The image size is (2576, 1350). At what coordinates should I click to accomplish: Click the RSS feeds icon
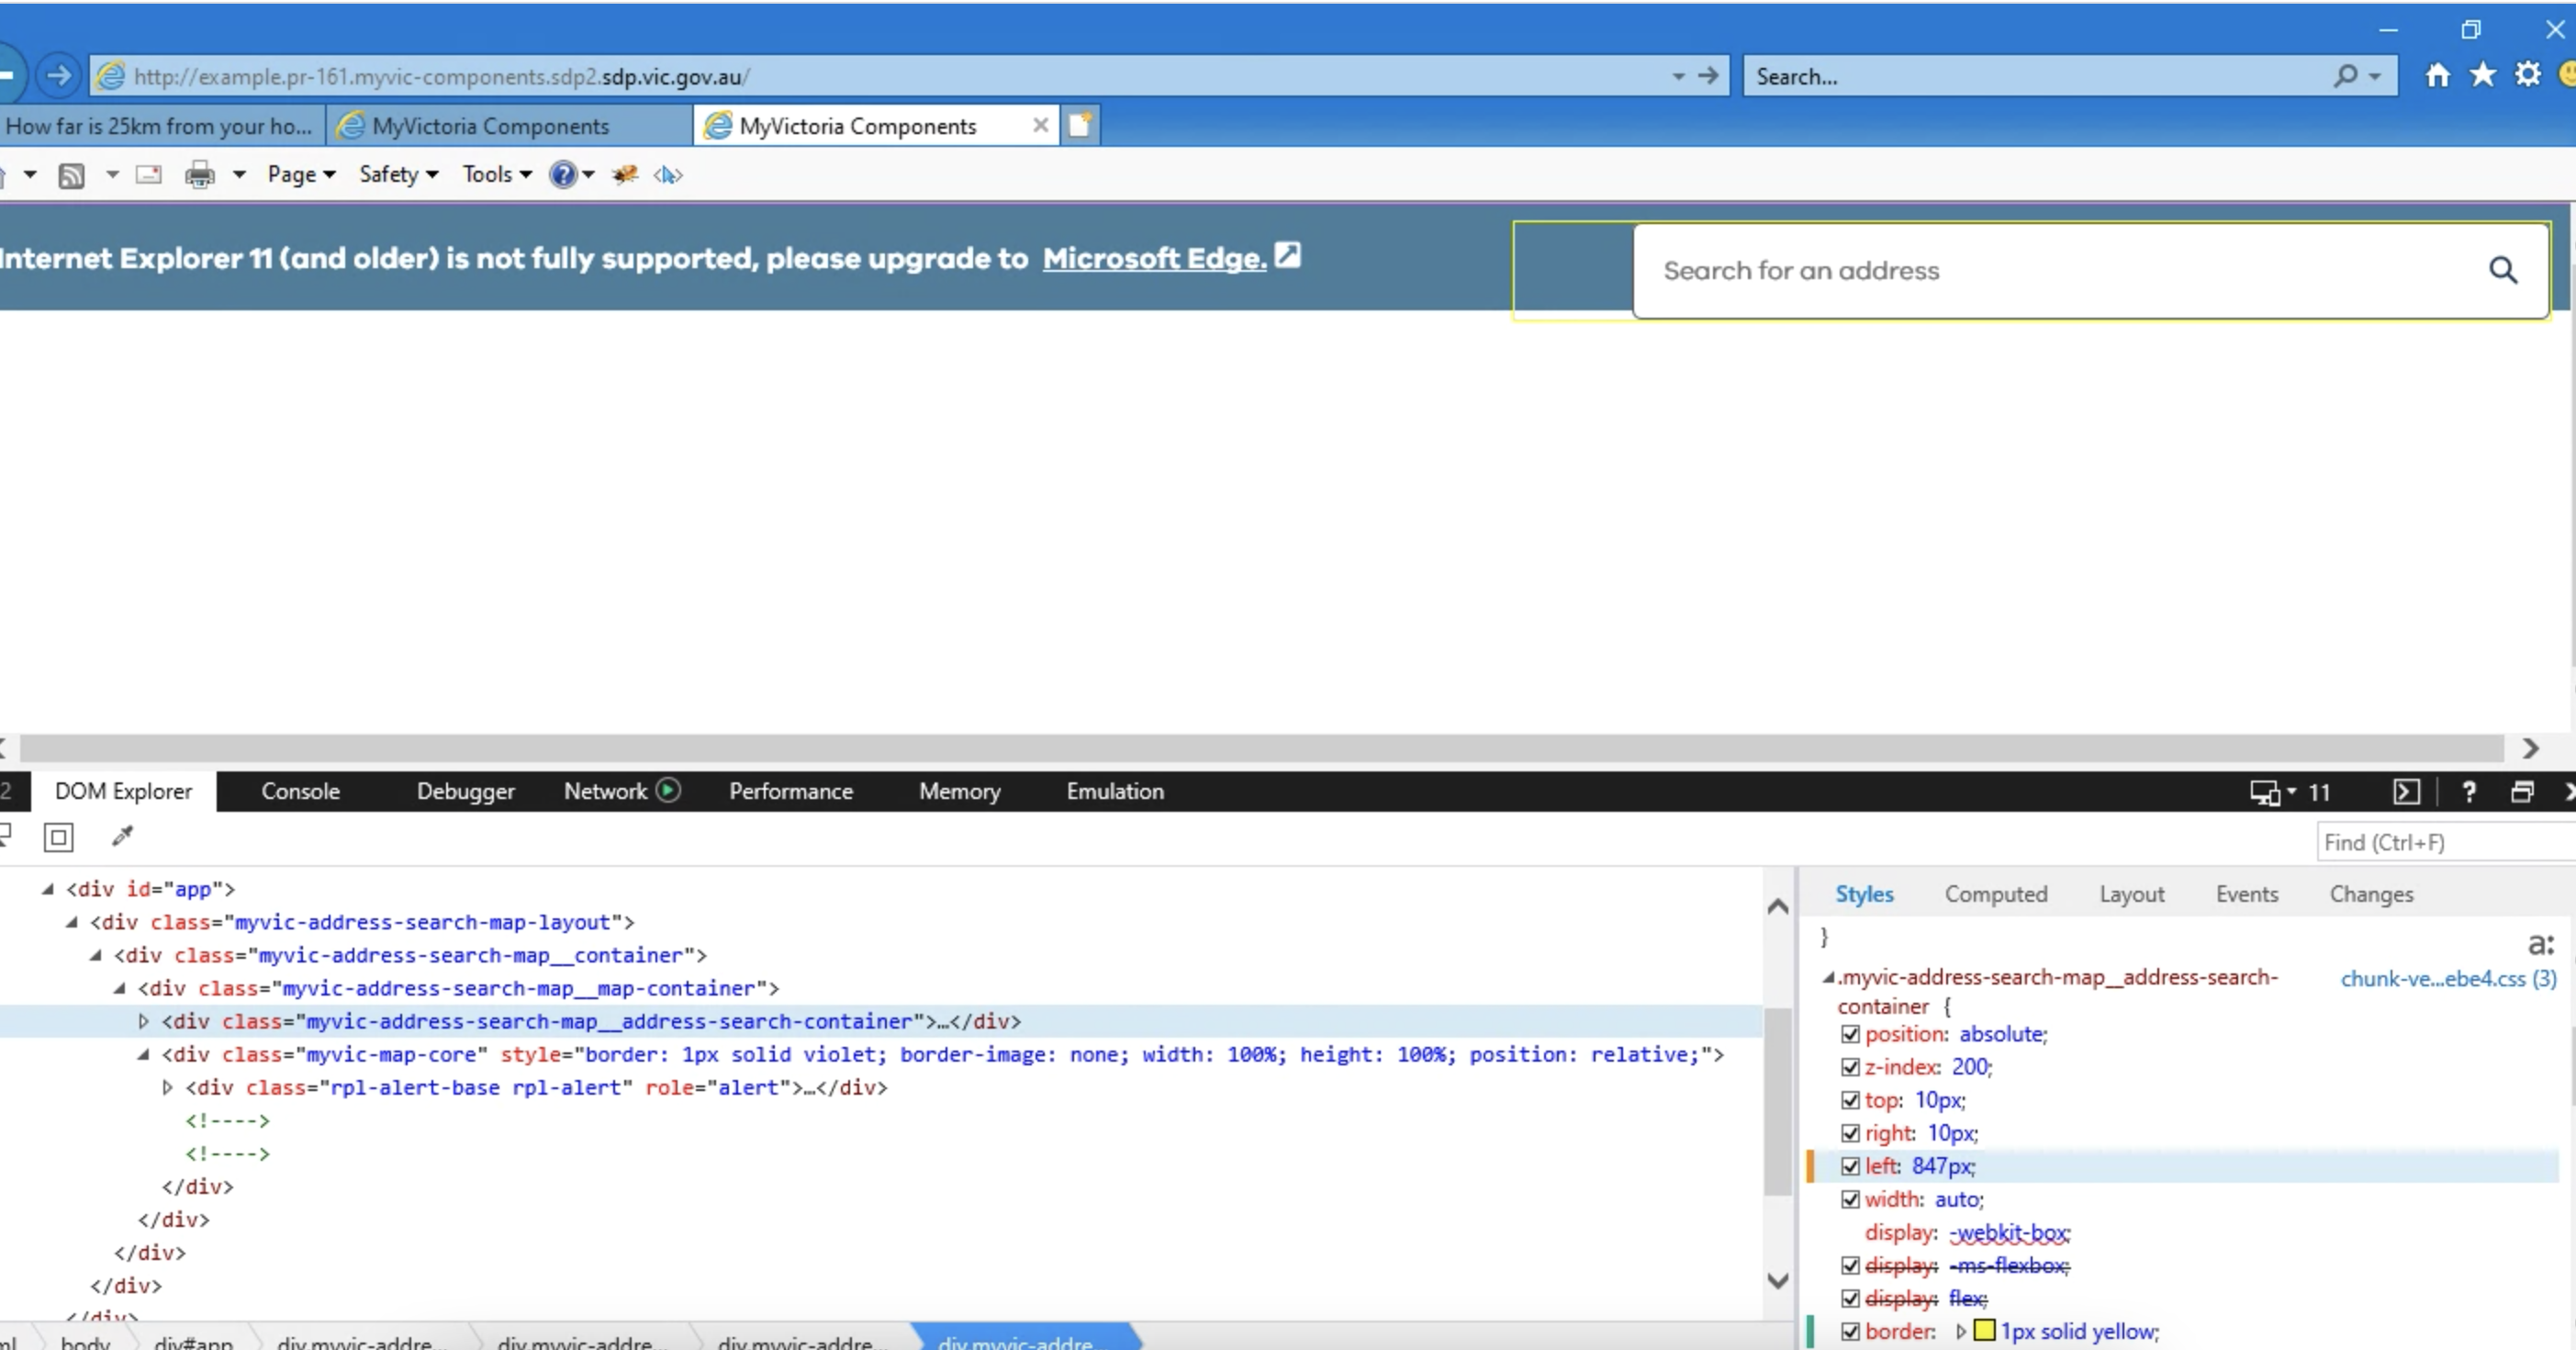[x=71, y=176]
